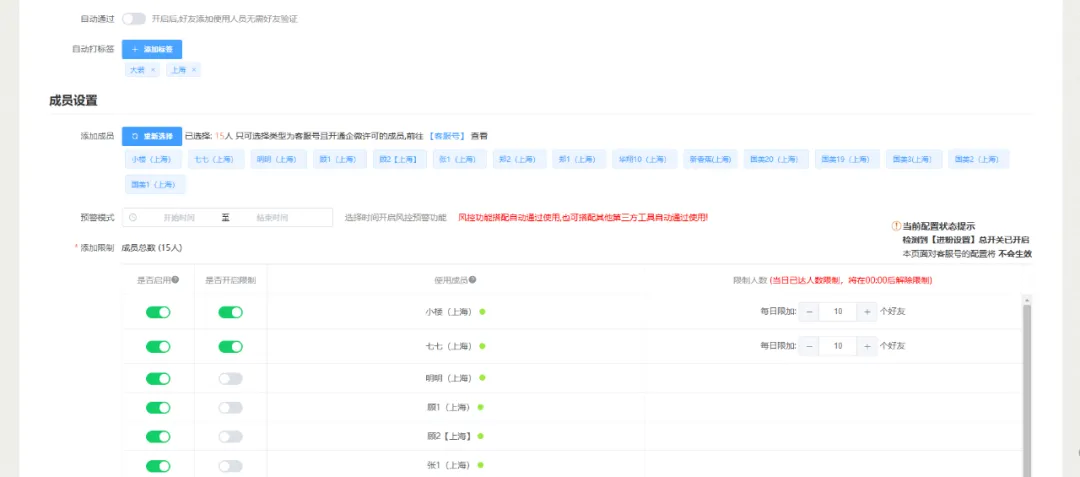Screen dimensions: 1080x477
Task: Disable 是否启用 for 顾1（上海）
Action: tap(158, 407)
